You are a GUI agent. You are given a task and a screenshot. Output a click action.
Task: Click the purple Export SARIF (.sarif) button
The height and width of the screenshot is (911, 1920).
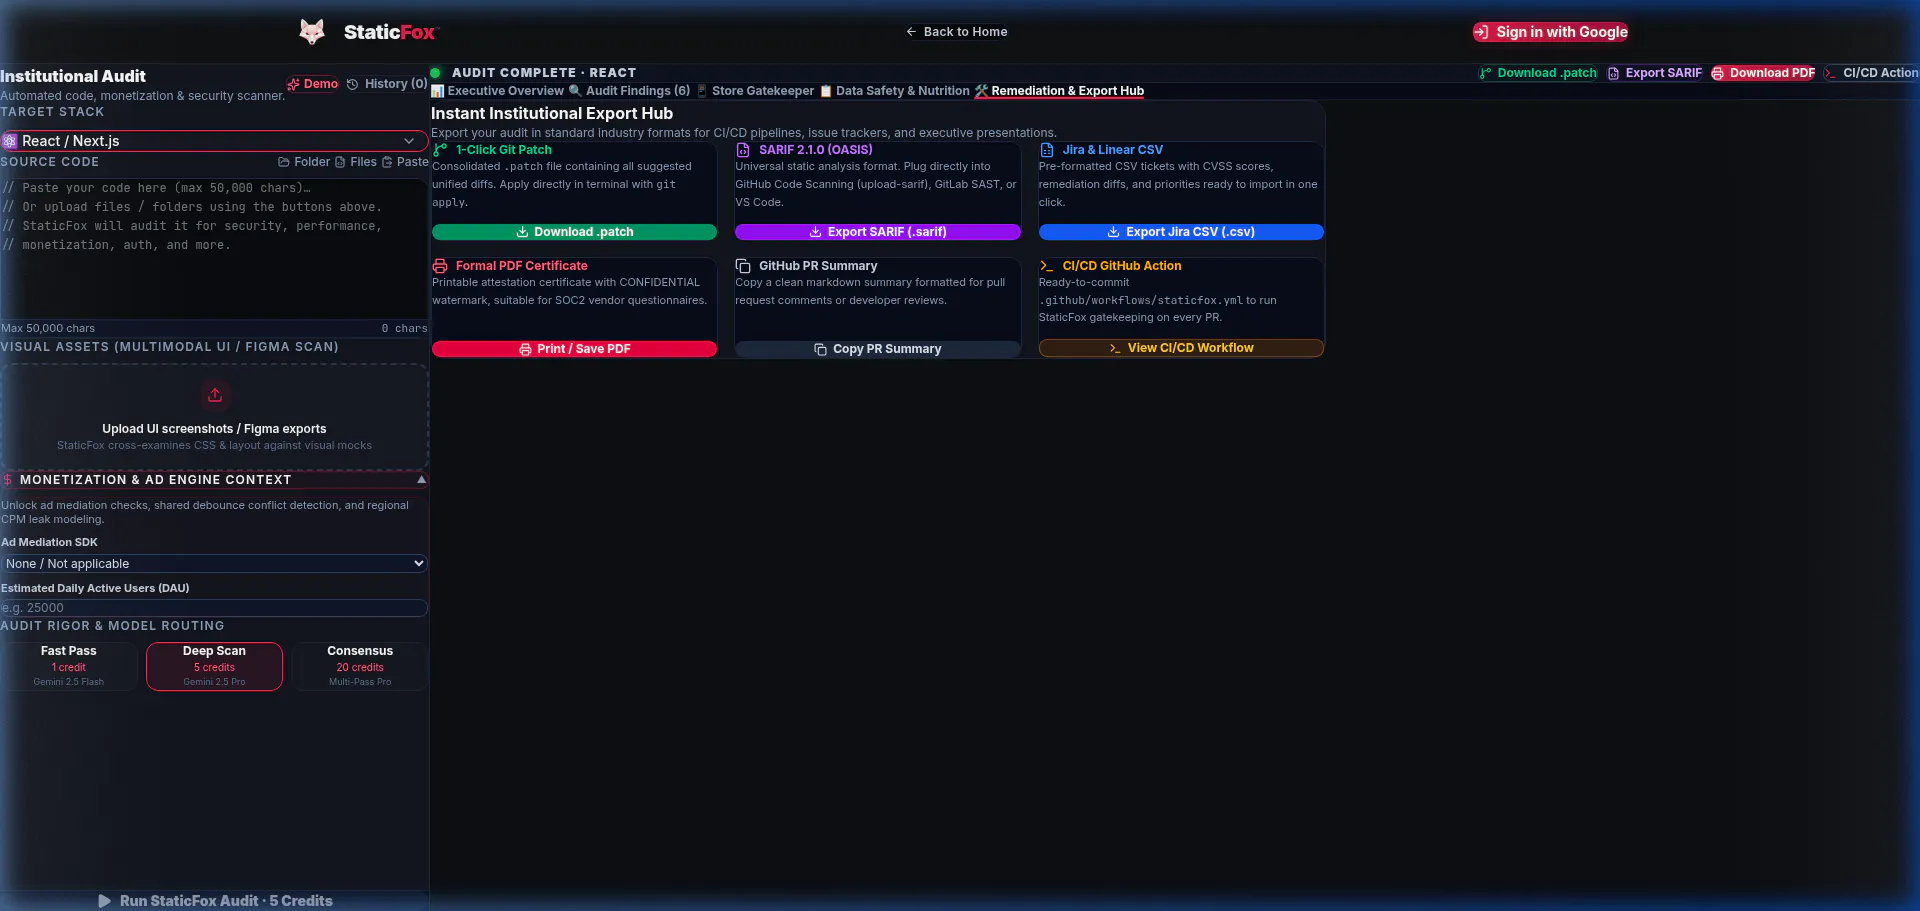pos(878,232)
